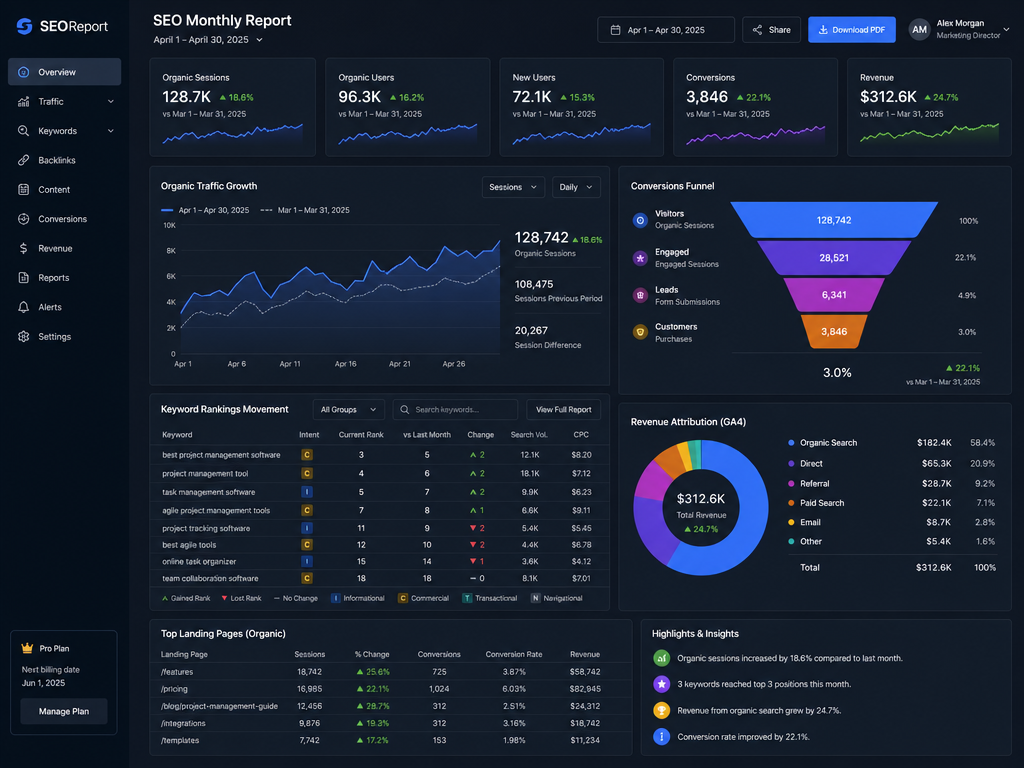Click the Organic Search blue legend dot
This screenshot has height=768, width=1024.
pyautogui.click(x=791, y=443)
